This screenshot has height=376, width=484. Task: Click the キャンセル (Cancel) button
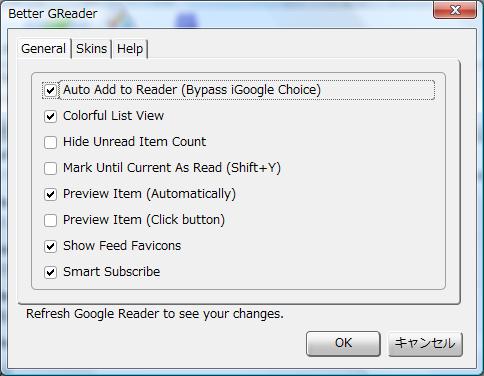425,343
